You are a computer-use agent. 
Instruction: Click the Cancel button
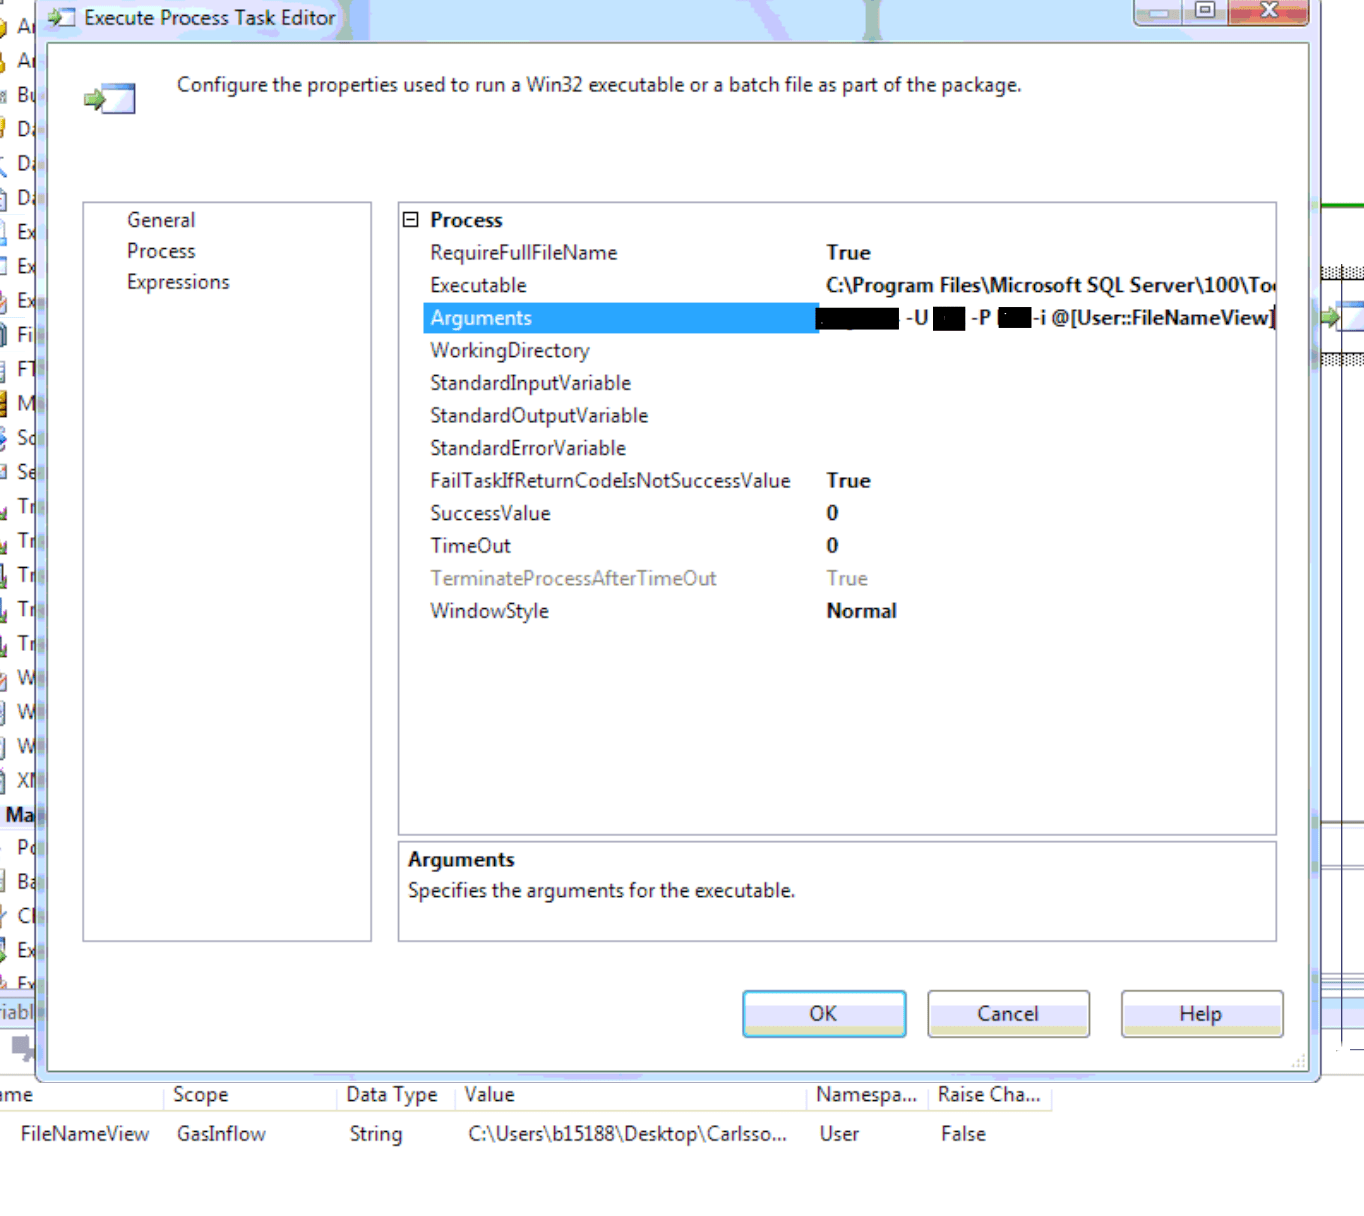1008,1014
